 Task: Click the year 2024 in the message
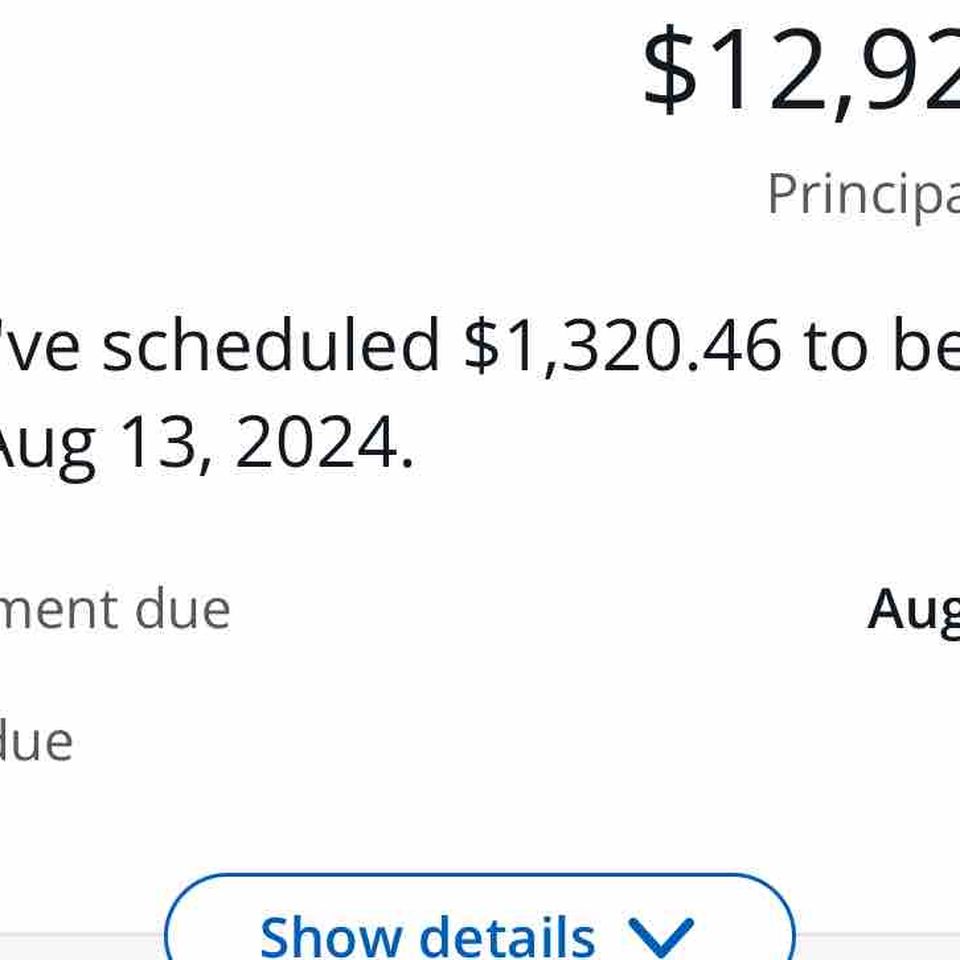tap(315, 442)
